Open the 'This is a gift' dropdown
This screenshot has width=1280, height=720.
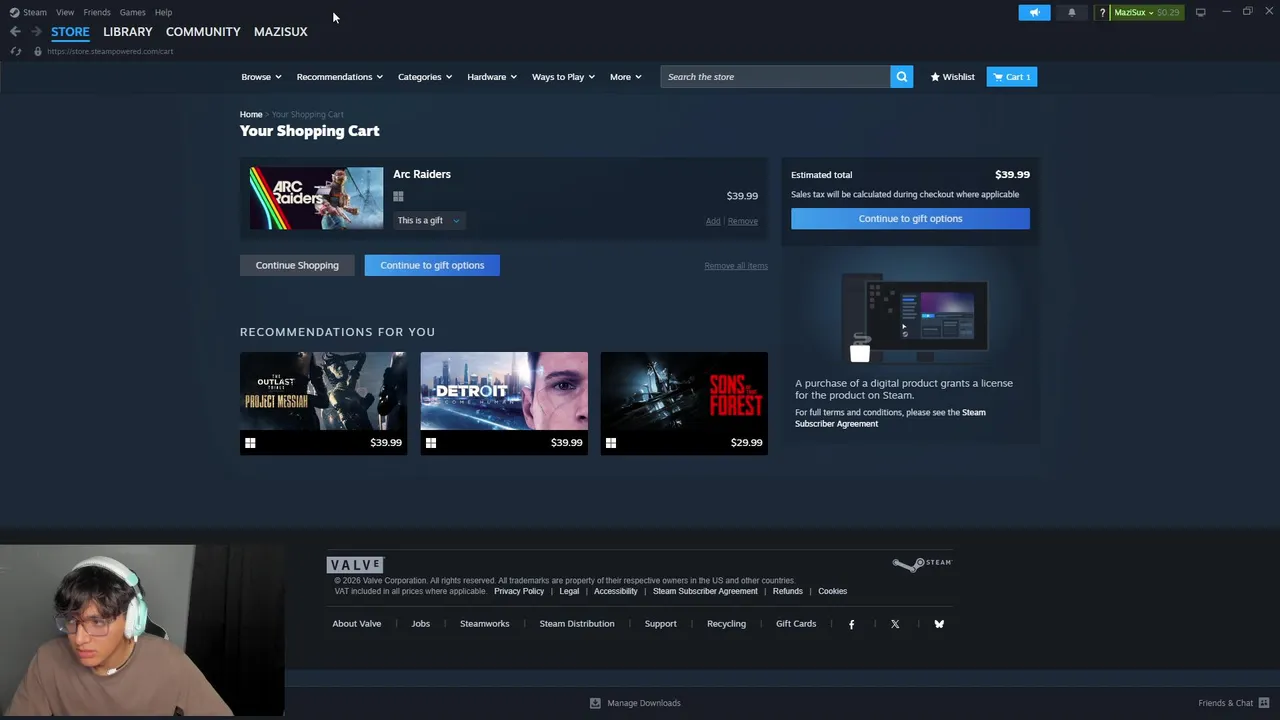(428, 221)
